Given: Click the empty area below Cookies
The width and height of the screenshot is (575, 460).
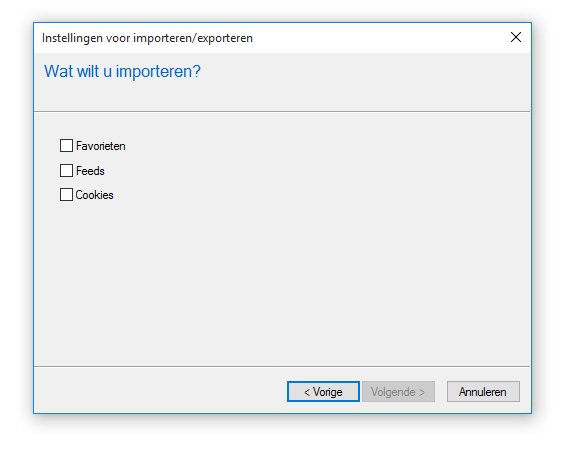Looking at the screenshot, I should click(x=282, y=282).
